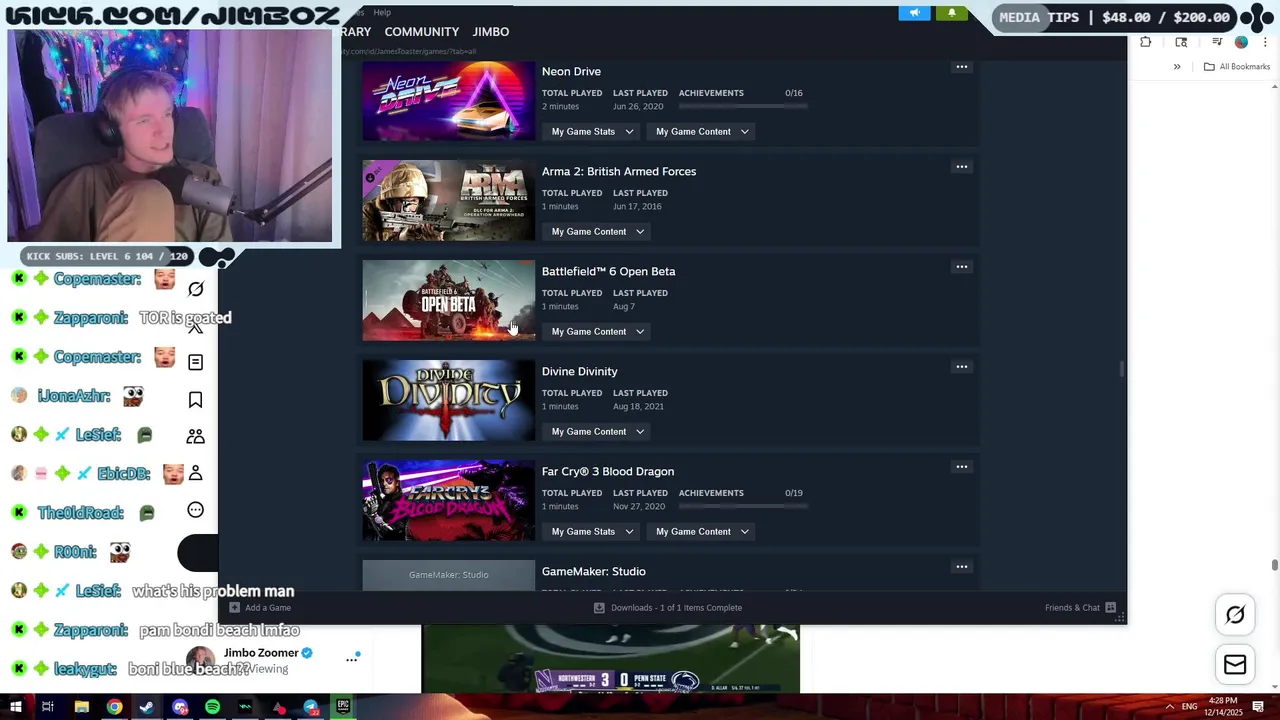Open options menu for Far Cry 3 Blood Dragon
Image resolution: width=1280 pixels, height=720 pixels.
click(x=961, y=467)
